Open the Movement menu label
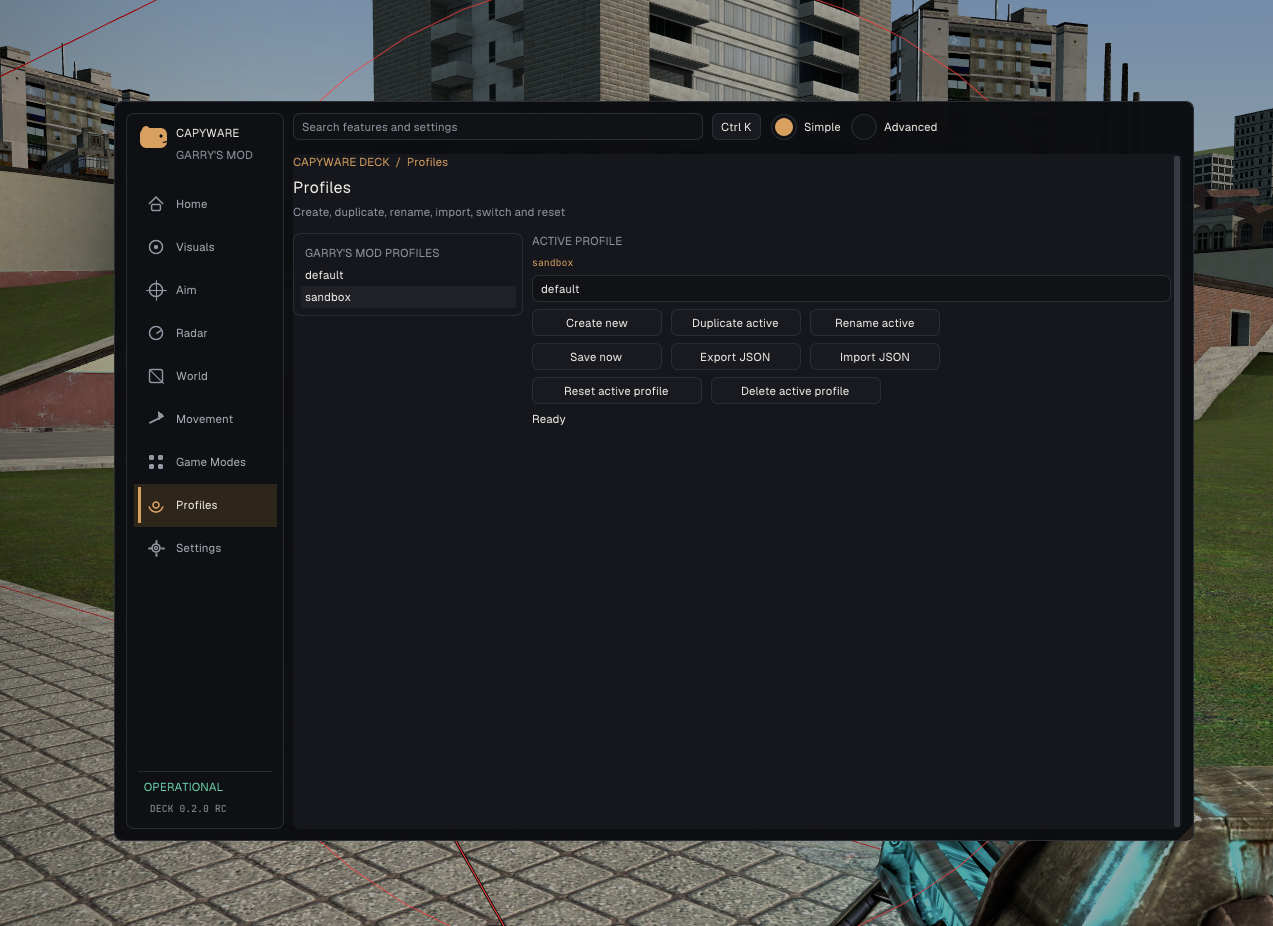1273x926 pixels. pyautogui.click(x=204, y=419)
